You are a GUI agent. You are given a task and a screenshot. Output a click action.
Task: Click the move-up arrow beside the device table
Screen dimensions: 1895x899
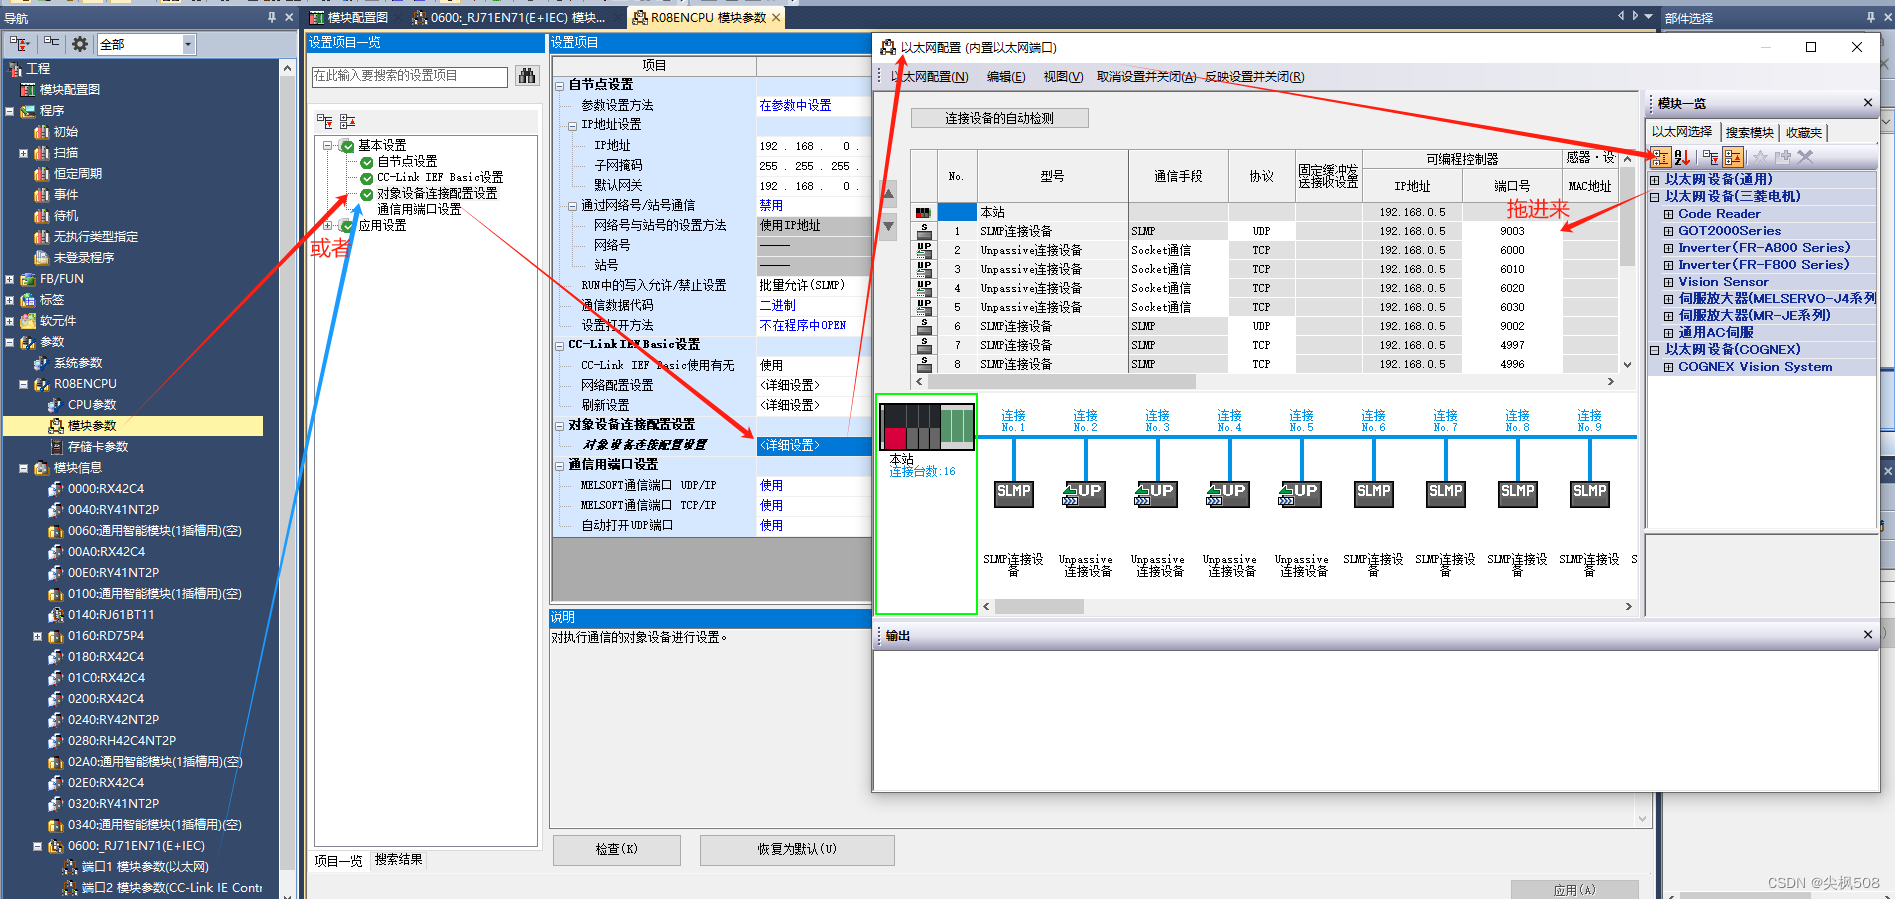coord(888,193)
